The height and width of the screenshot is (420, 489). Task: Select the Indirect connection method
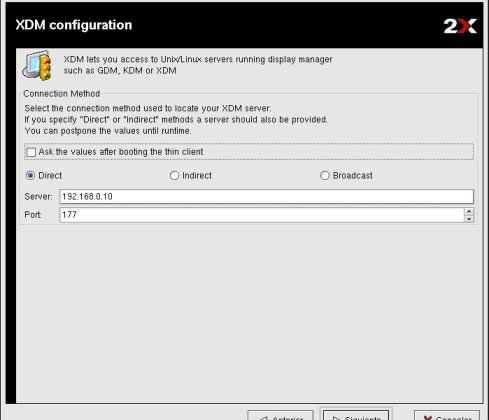pyautogui.click(x=174, y=175)
